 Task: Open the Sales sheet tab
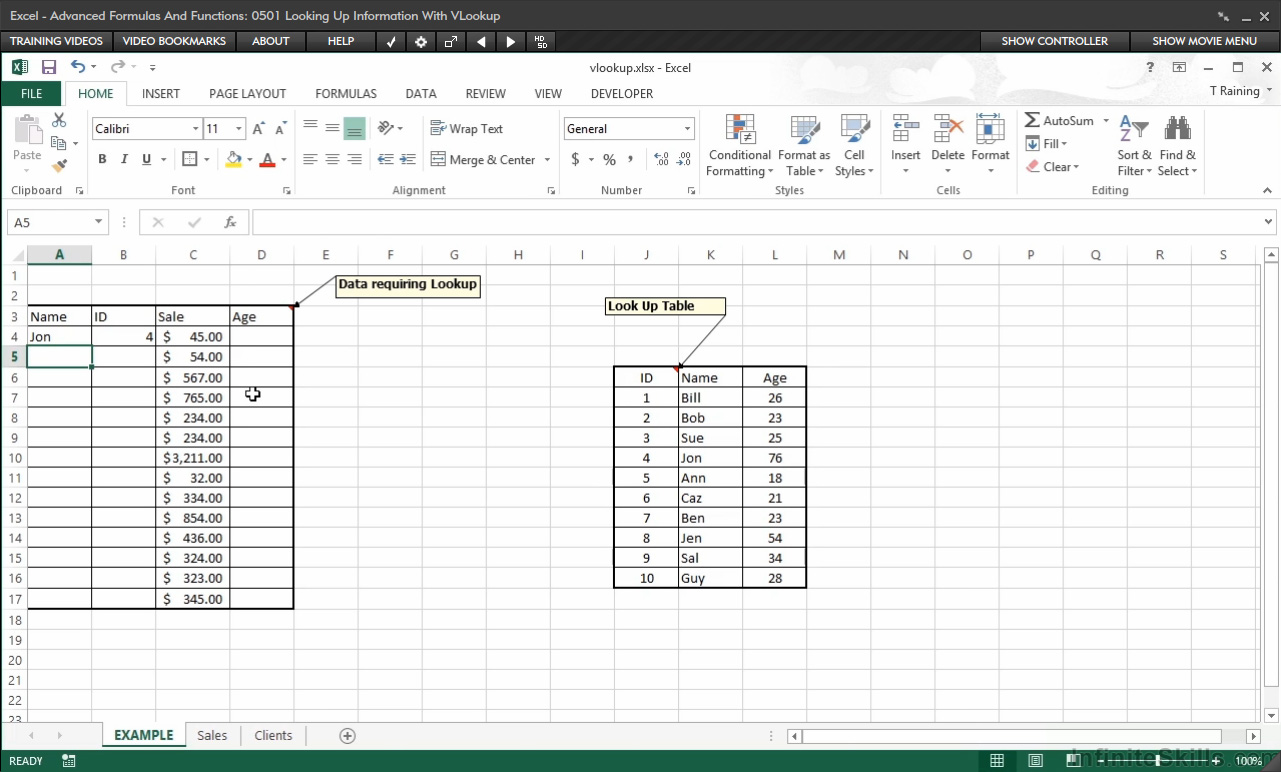pyautogui.click(x=212, y=735)
